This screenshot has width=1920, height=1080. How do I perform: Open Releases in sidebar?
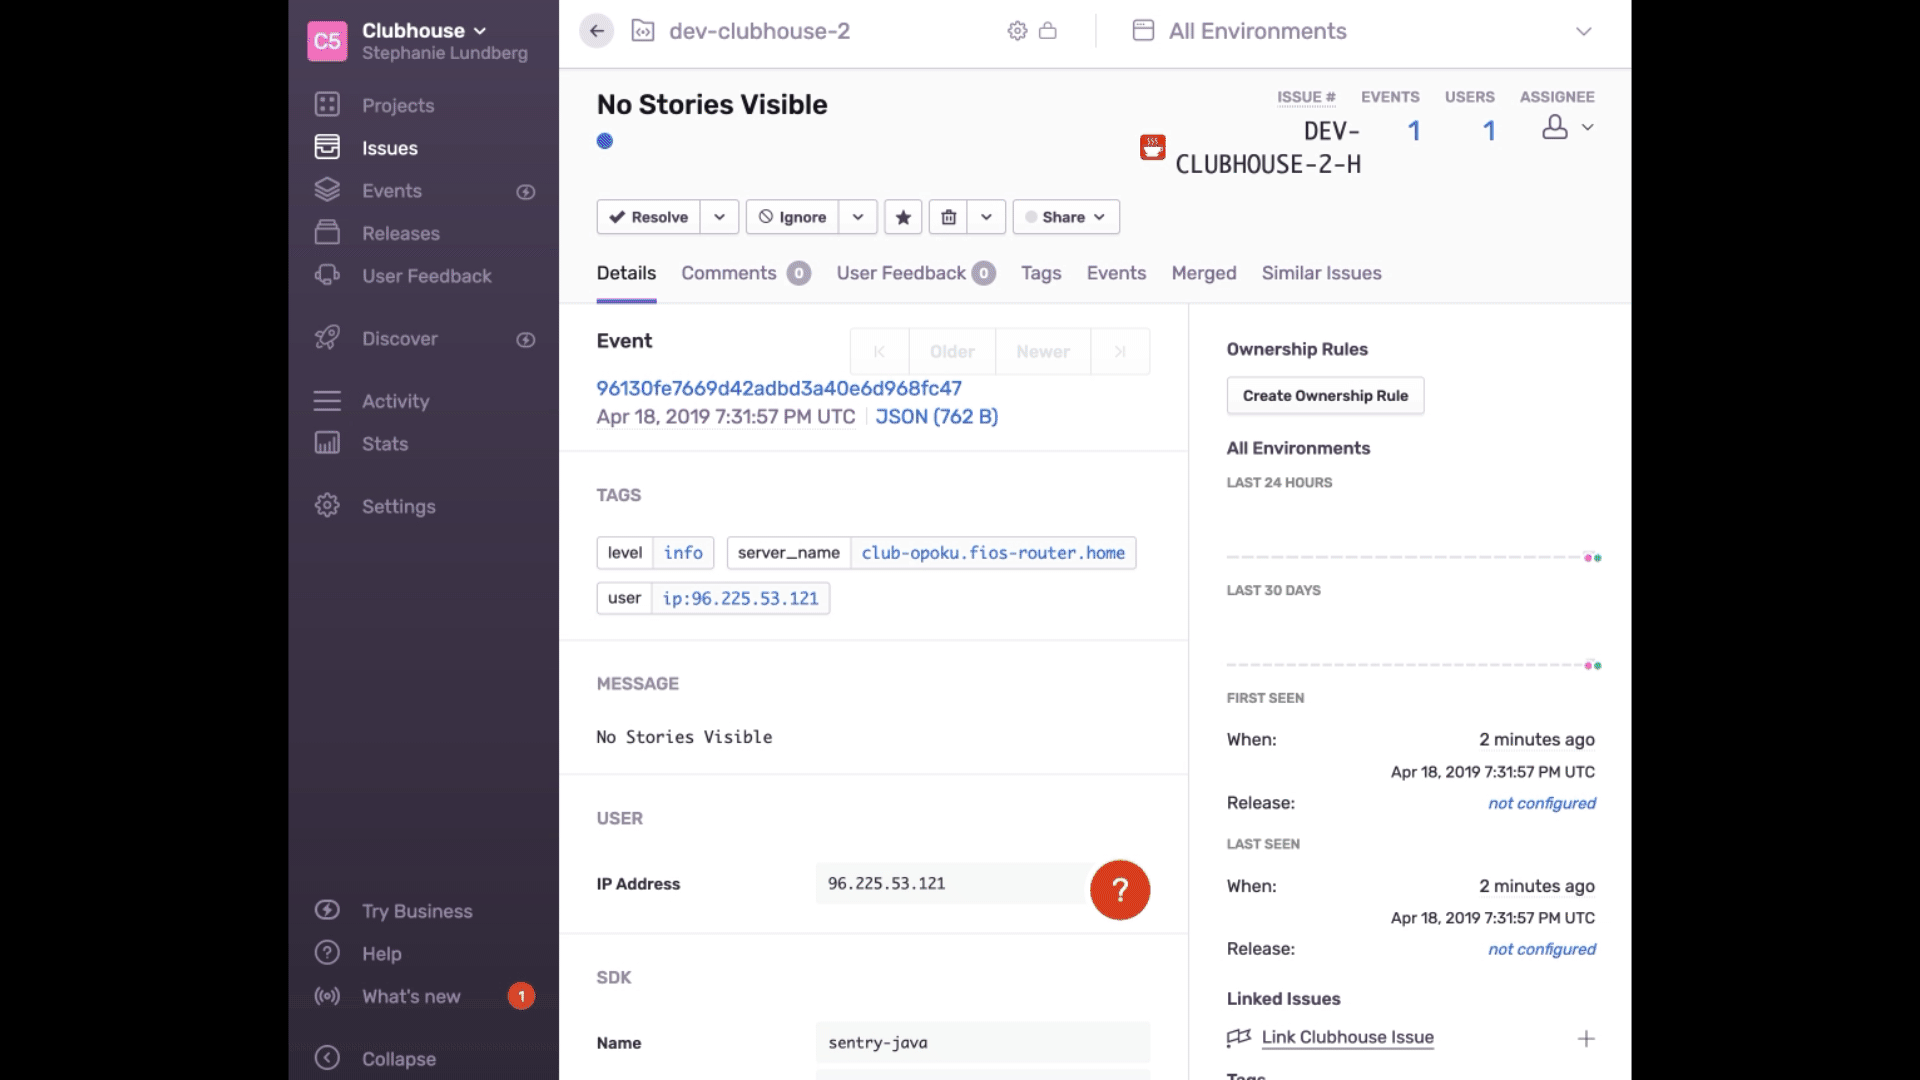400,233
